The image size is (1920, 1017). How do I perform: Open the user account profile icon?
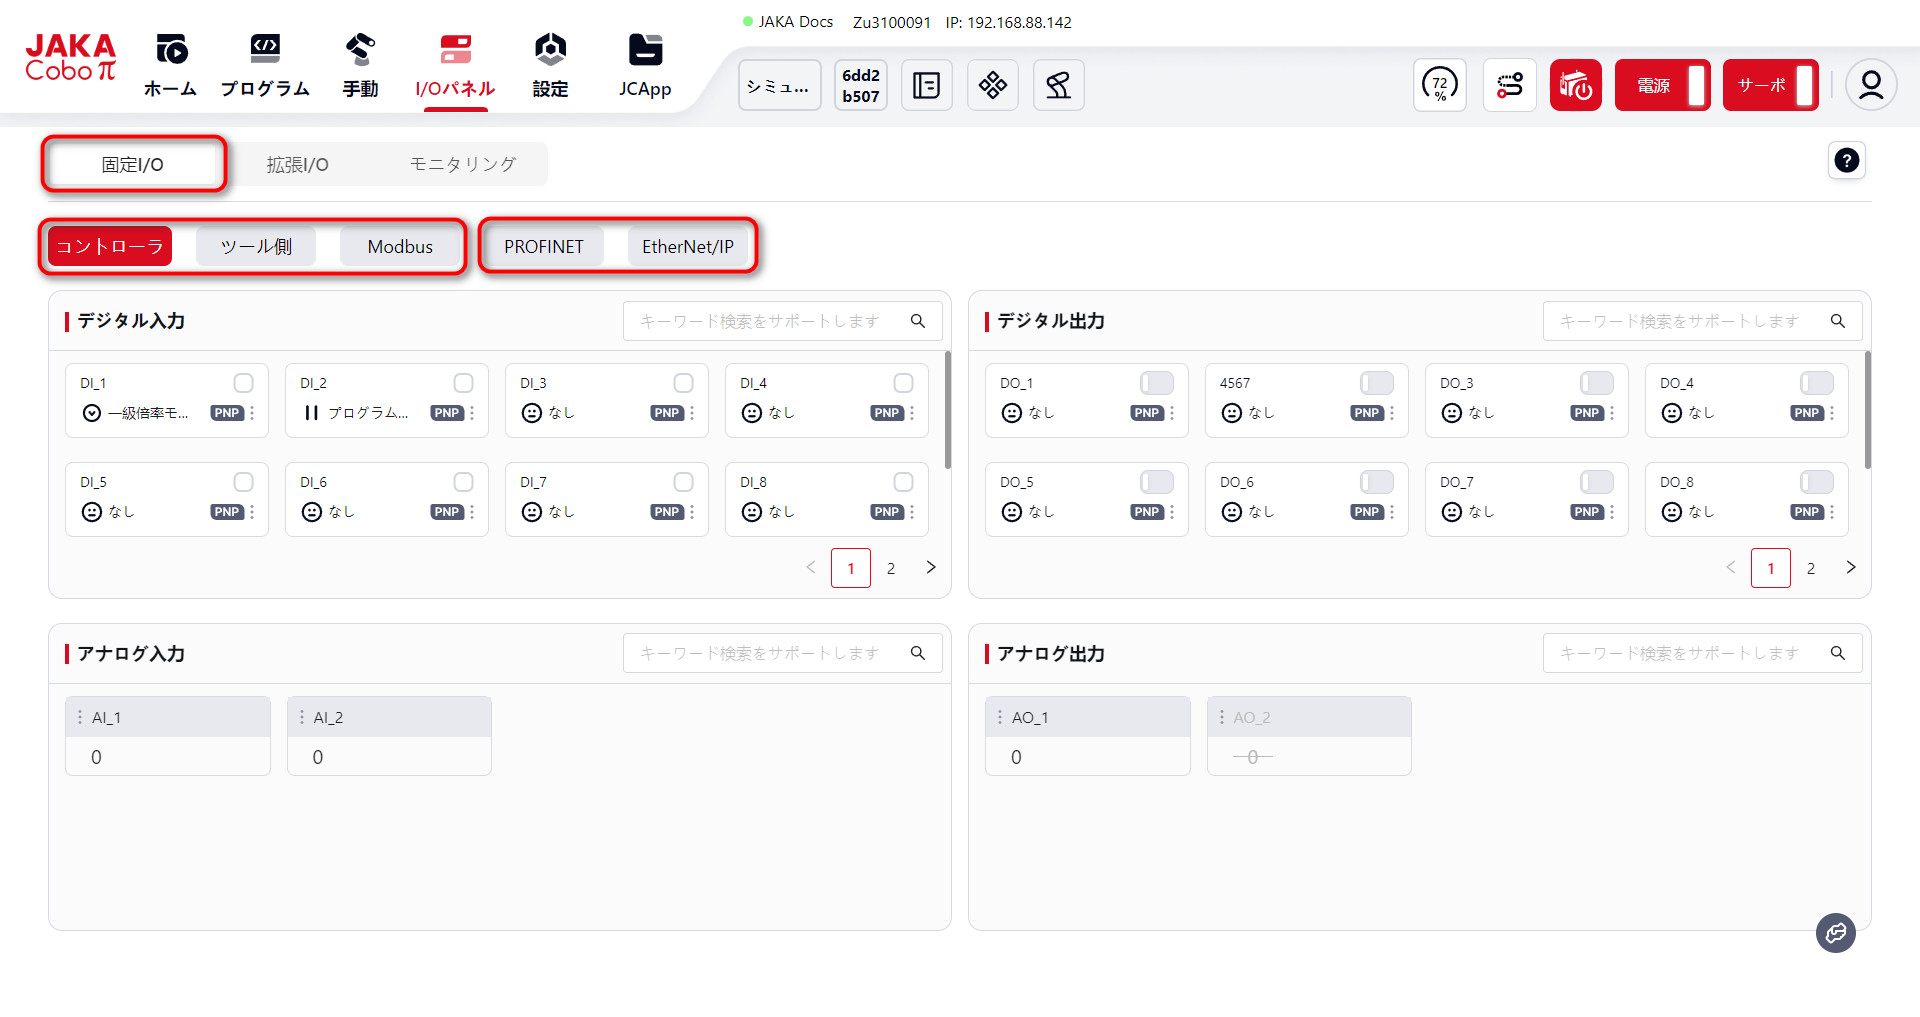click(x=1870, y=85)
